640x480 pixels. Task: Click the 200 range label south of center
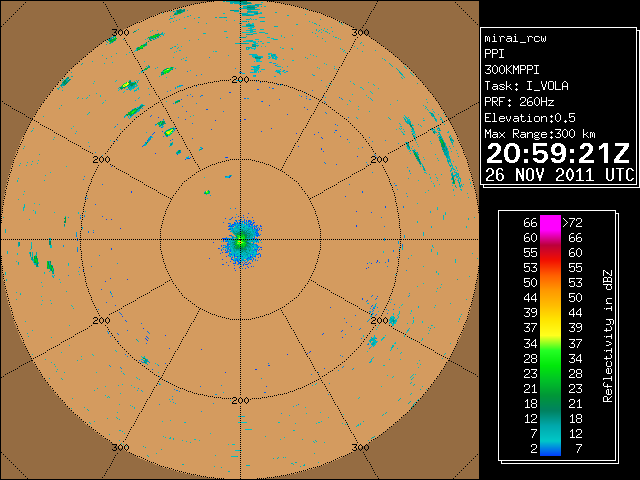(x=240, y=401)
